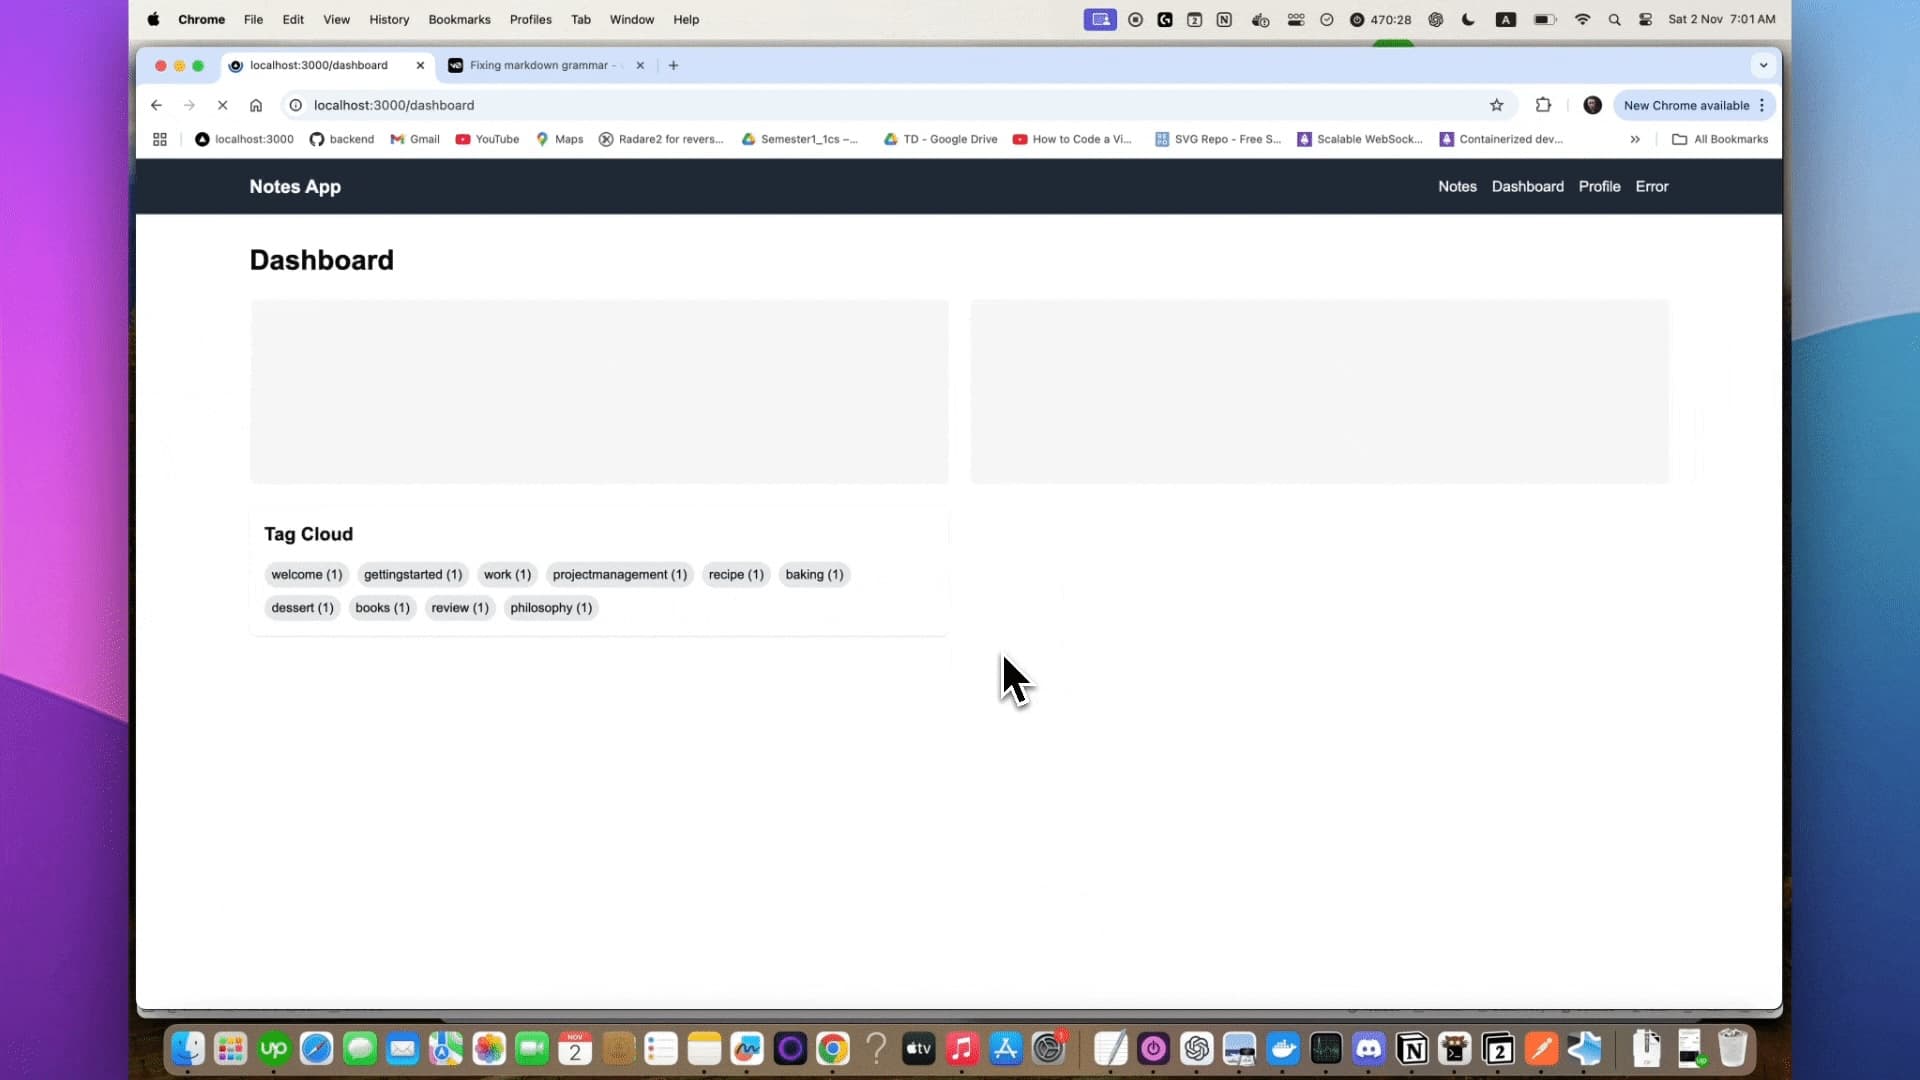Select the projectmanagement tag
Image resolution: width=1920 pixels, height=1080 pixels.
[x=620, y=574]
